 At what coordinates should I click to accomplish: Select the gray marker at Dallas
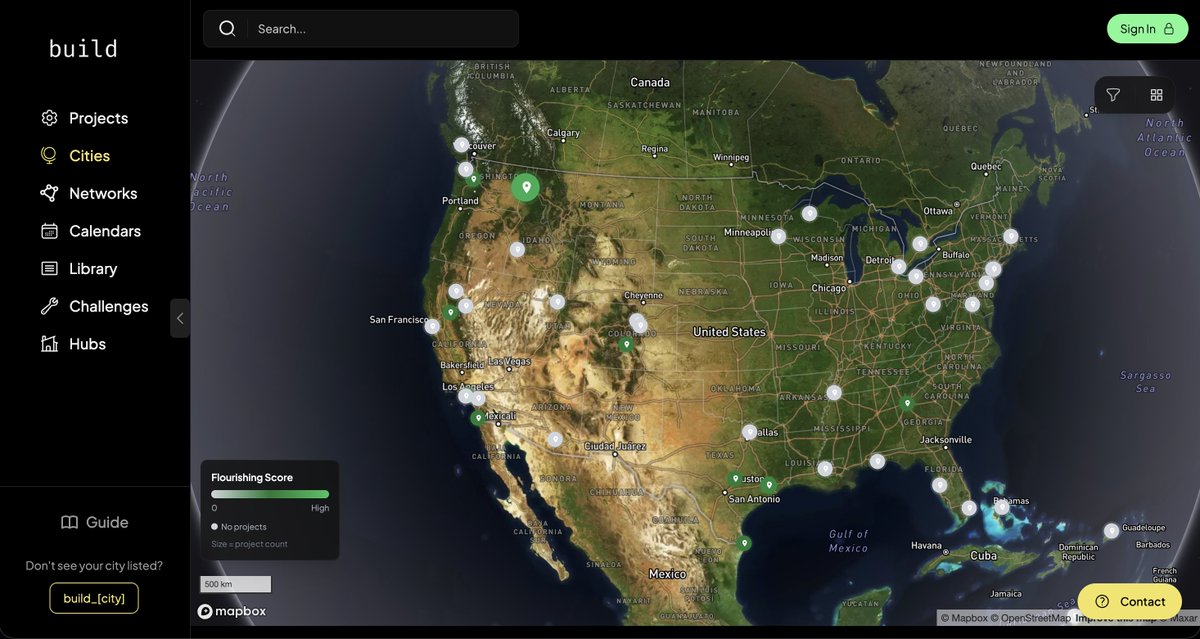[750, 432]
